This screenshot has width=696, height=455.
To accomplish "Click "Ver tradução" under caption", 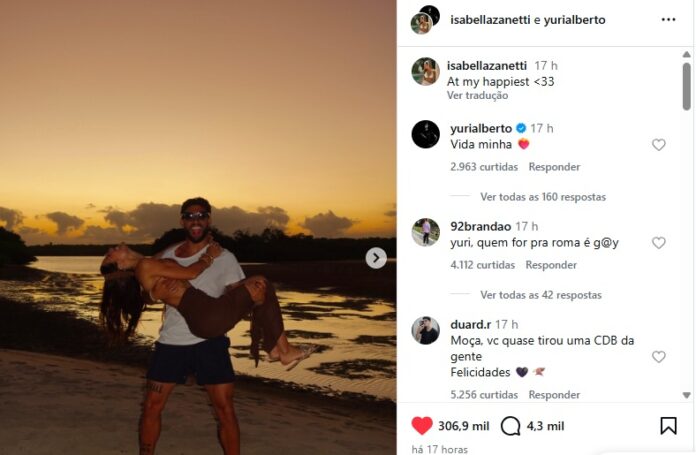I will [477, 95].
